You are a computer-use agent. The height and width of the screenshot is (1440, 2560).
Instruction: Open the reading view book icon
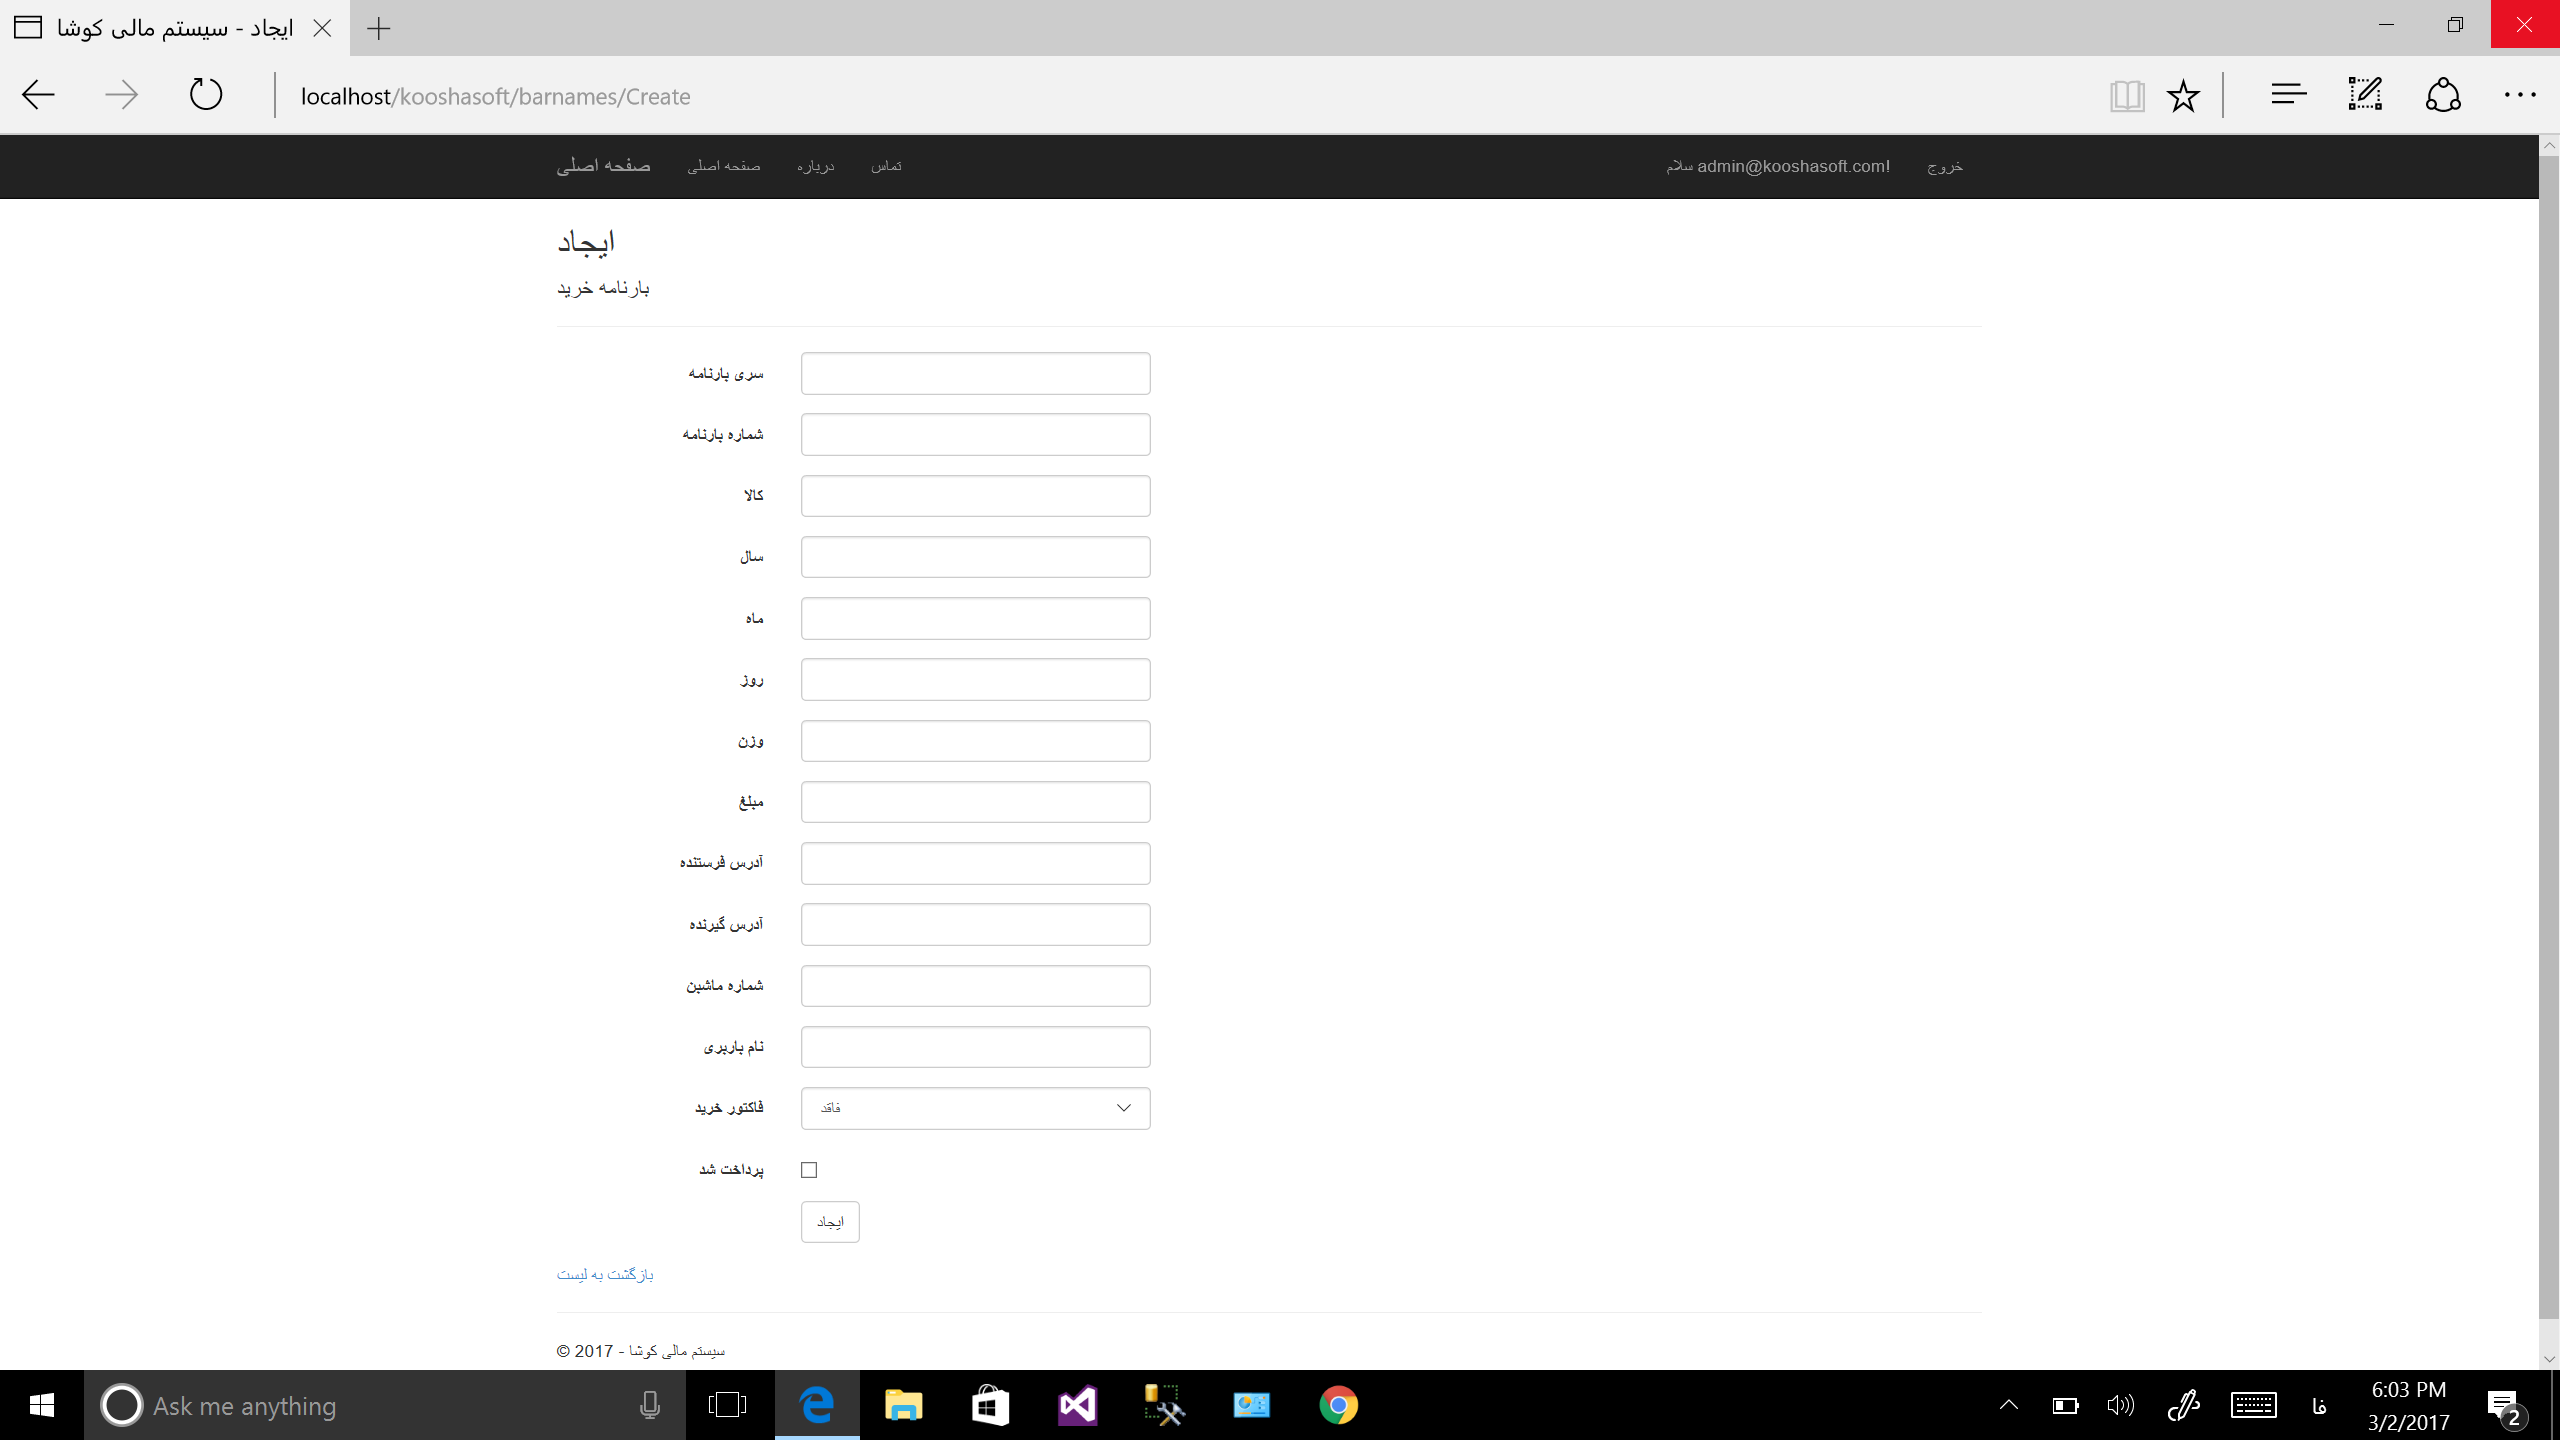[2126, 96]
